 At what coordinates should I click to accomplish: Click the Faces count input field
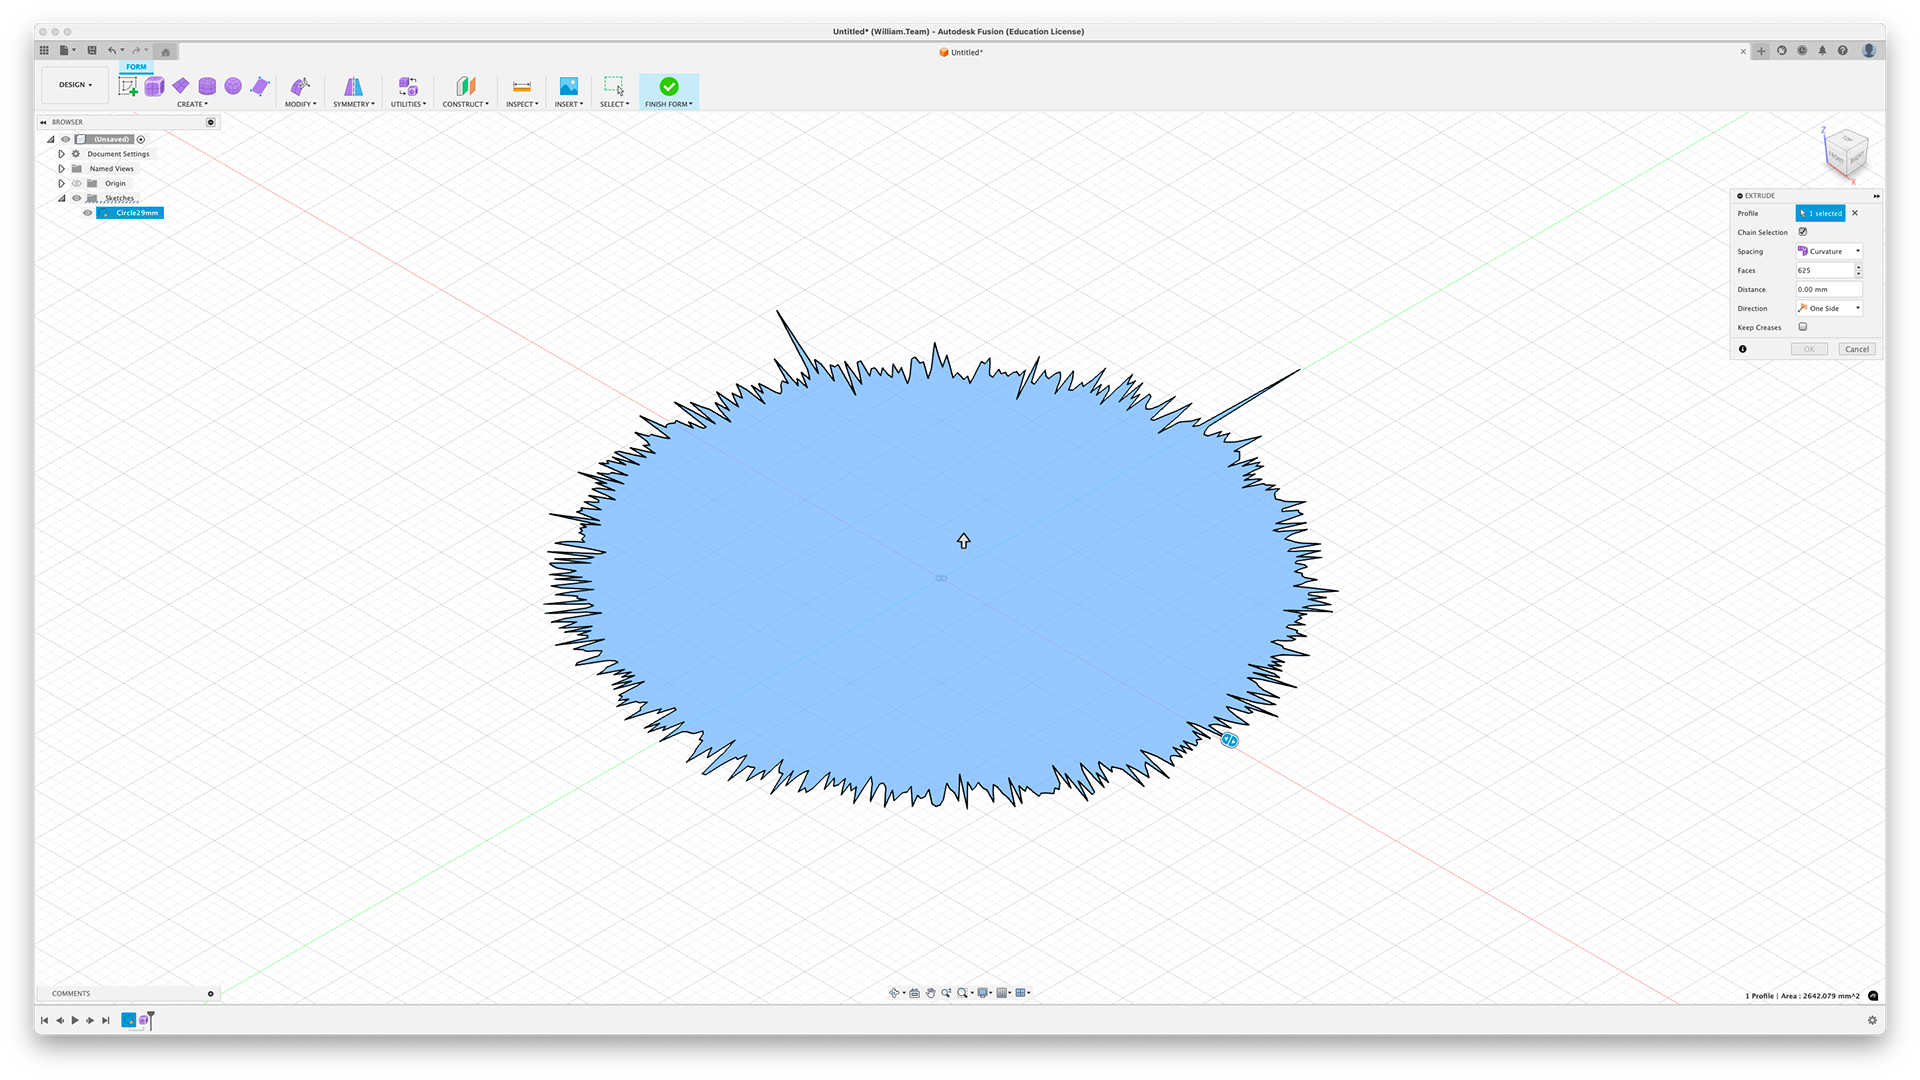(x=1825, y=270)
